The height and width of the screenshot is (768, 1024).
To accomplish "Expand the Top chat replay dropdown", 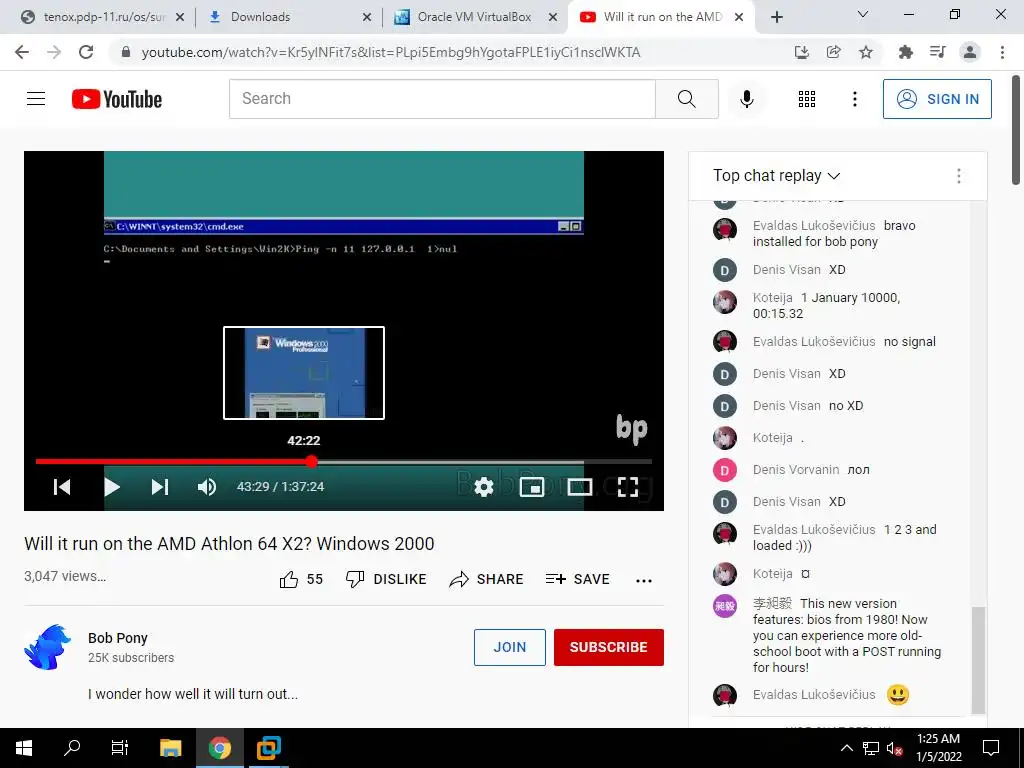I will click(776, 176).
